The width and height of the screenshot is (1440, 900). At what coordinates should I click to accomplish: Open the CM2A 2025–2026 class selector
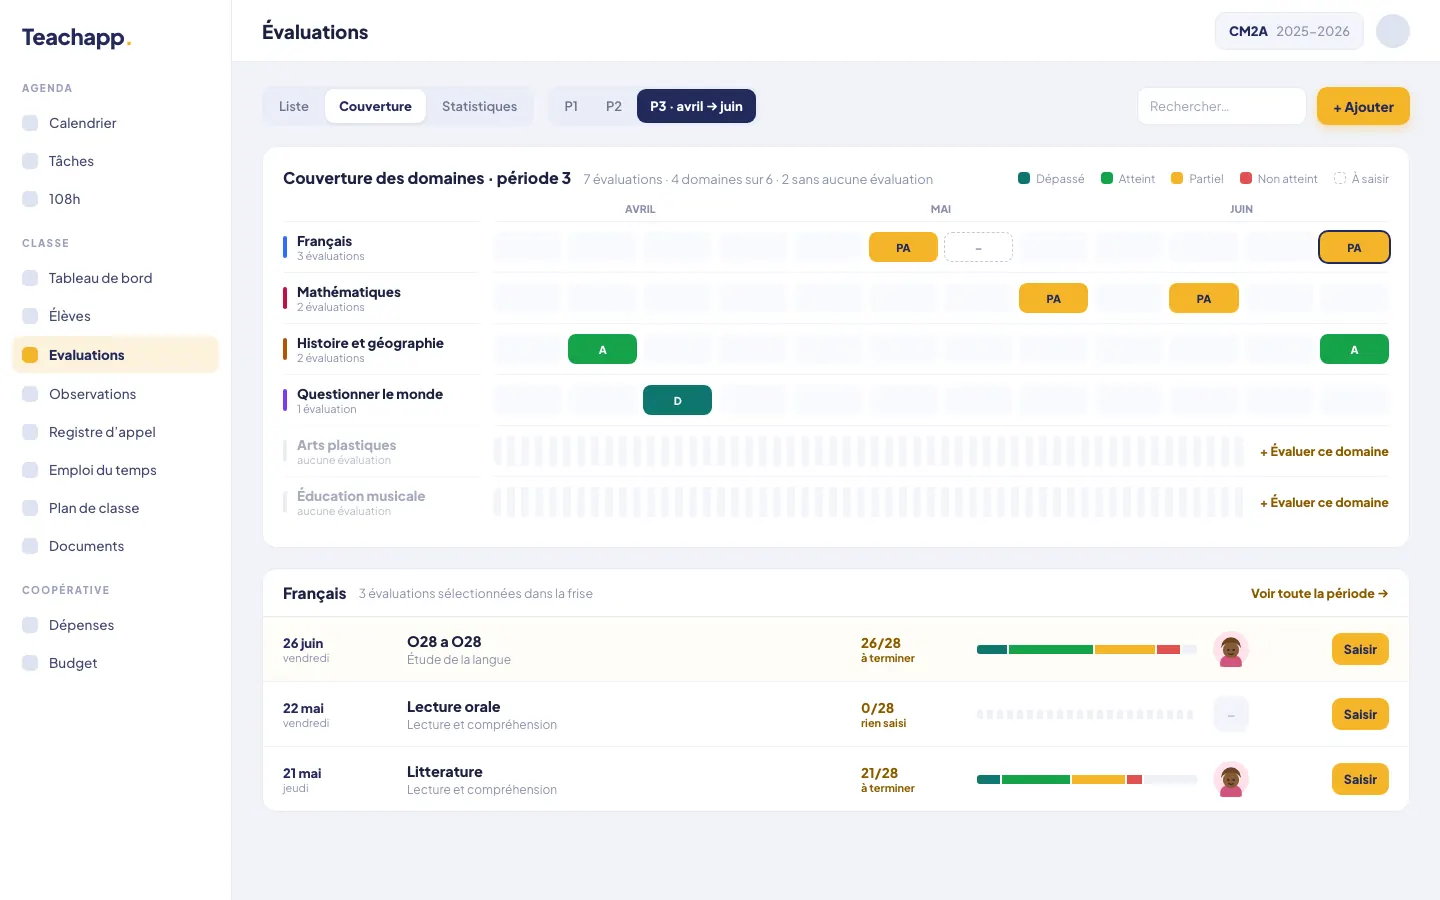pyautogui.click(x=1289, y=31)
